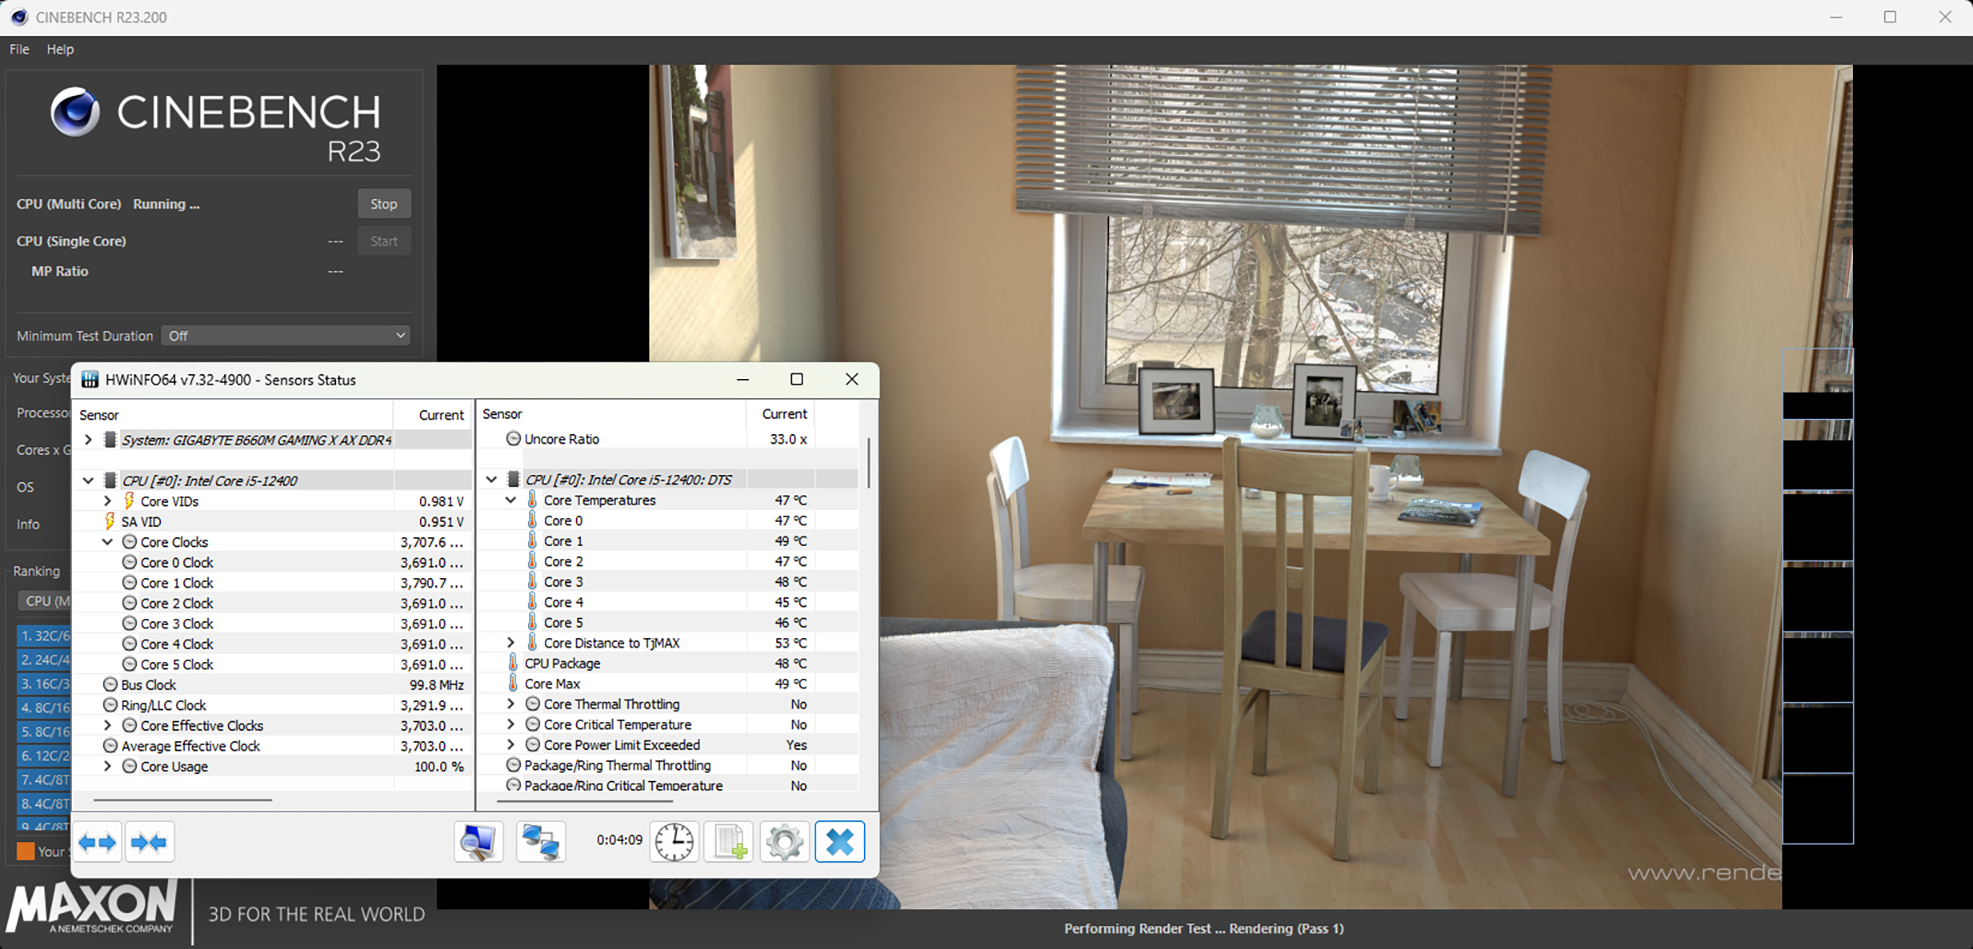Image resolution: width=1973 pixels, height=949 pixels.
Task: Expand the Core VIDs row
Action: coord(107,501)
